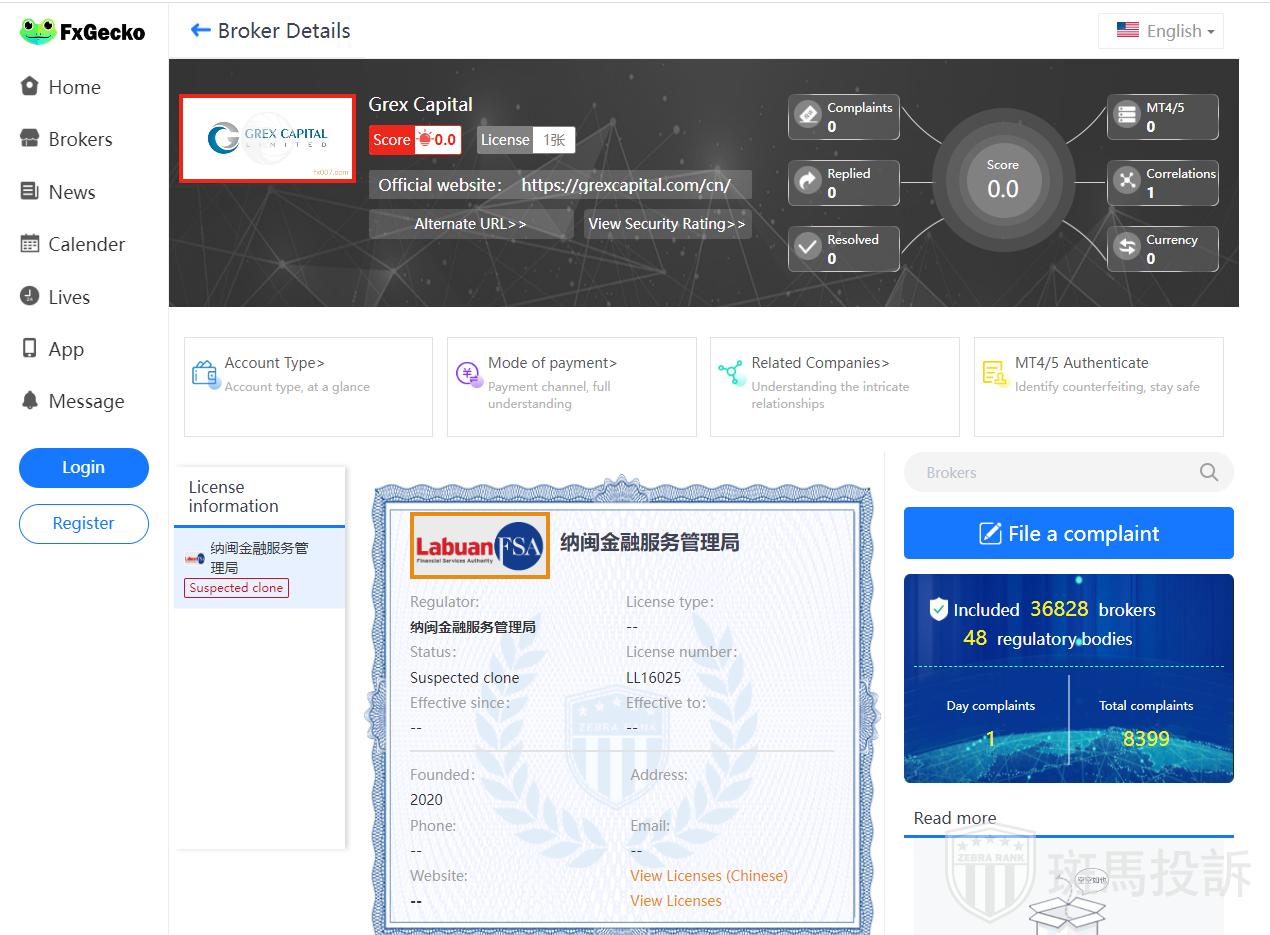Click the Correlations network icon

point(1127,181)
